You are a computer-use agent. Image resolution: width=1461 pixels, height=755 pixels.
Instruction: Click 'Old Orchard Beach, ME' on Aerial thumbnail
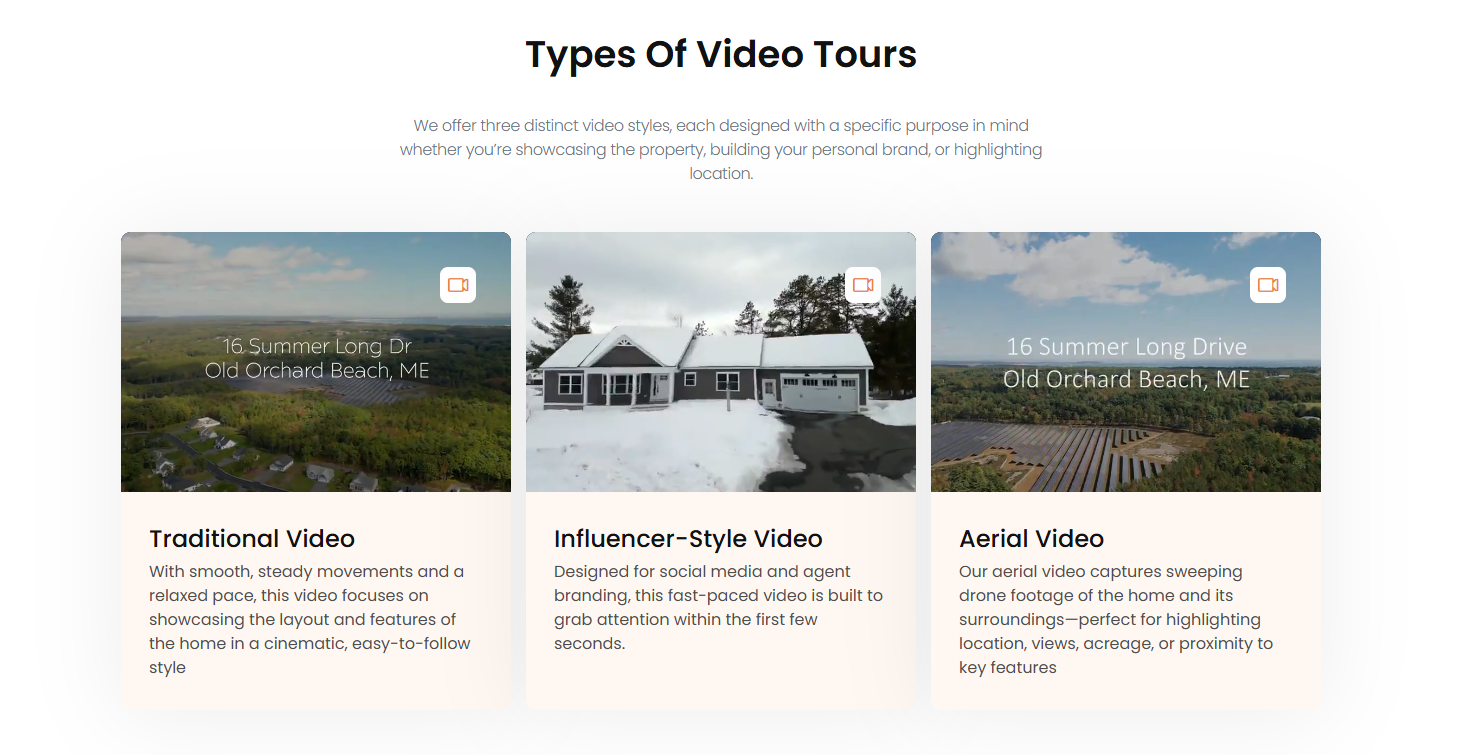pyautogui.click(x=1126, y=379)
